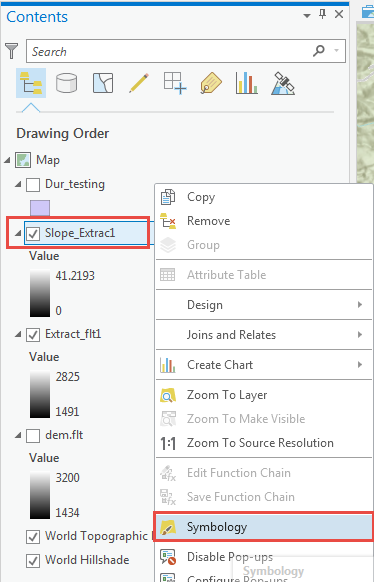Choose Symbology from context menu
374x582 pixels.
click(264, 527)
